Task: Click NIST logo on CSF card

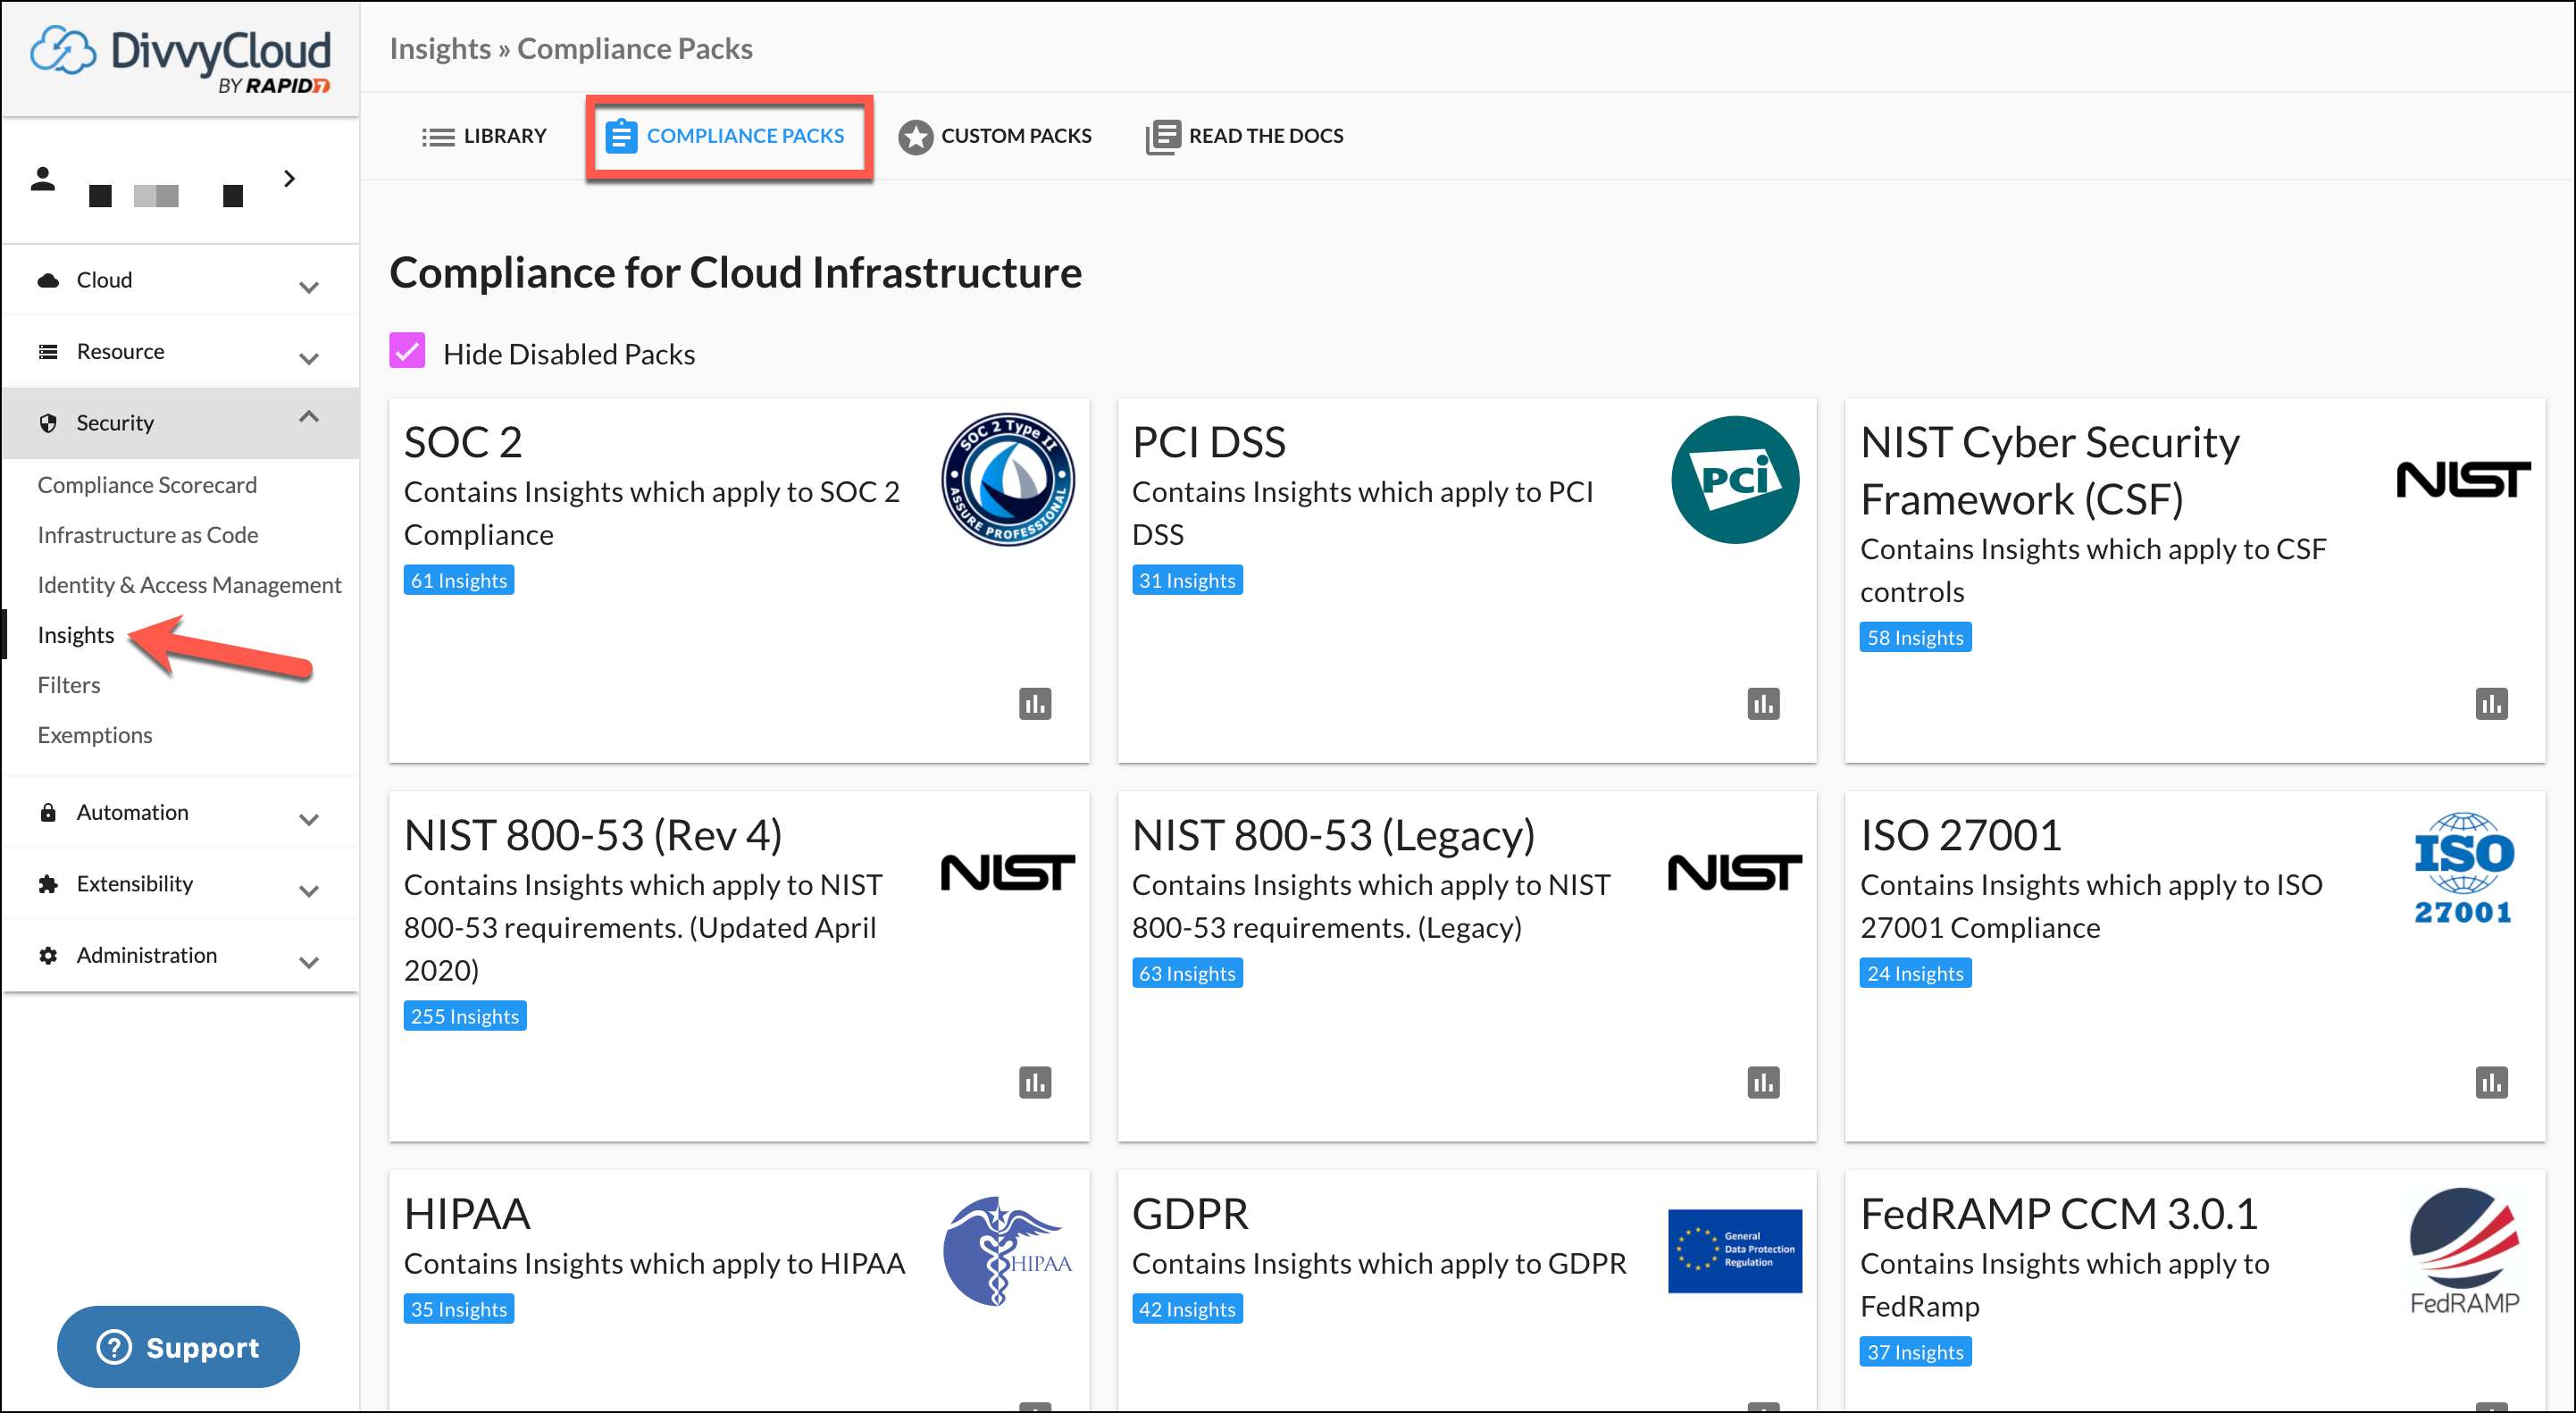Action: coord(2463,480)
